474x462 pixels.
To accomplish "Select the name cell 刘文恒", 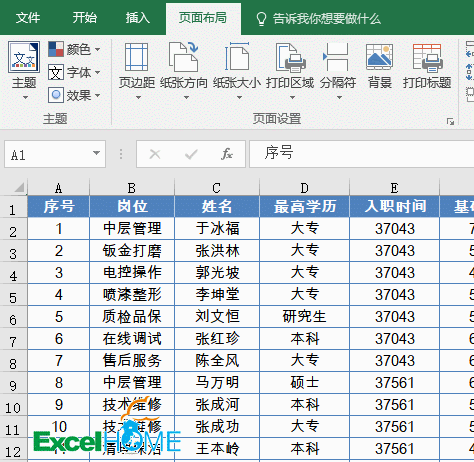I will point(217,317).
